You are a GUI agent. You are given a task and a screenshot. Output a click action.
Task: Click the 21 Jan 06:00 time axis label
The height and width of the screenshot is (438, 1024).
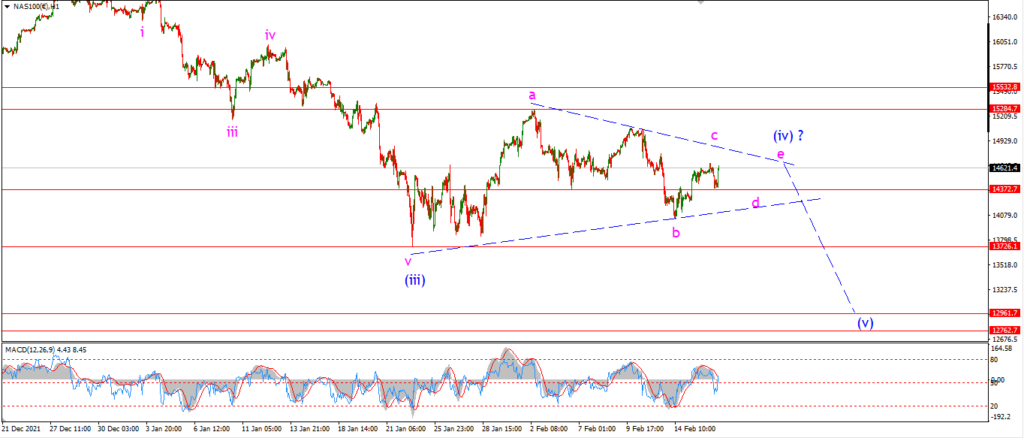(406, 429)
